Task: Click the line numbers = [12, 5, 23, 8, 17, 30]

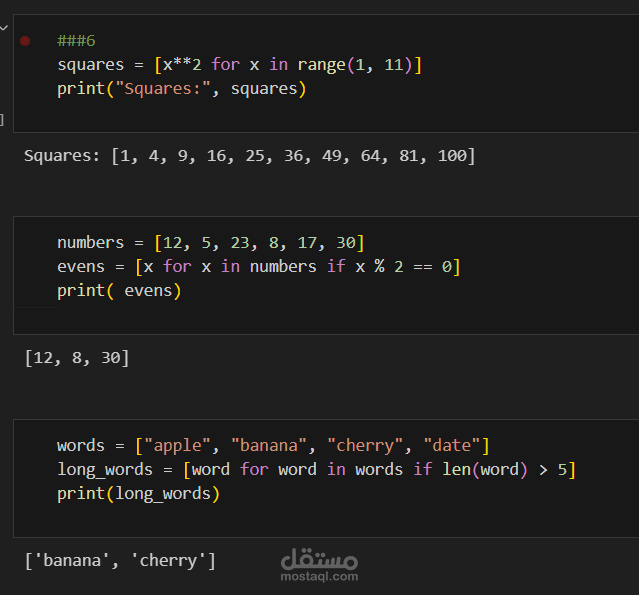Action: tap(210, 243)
